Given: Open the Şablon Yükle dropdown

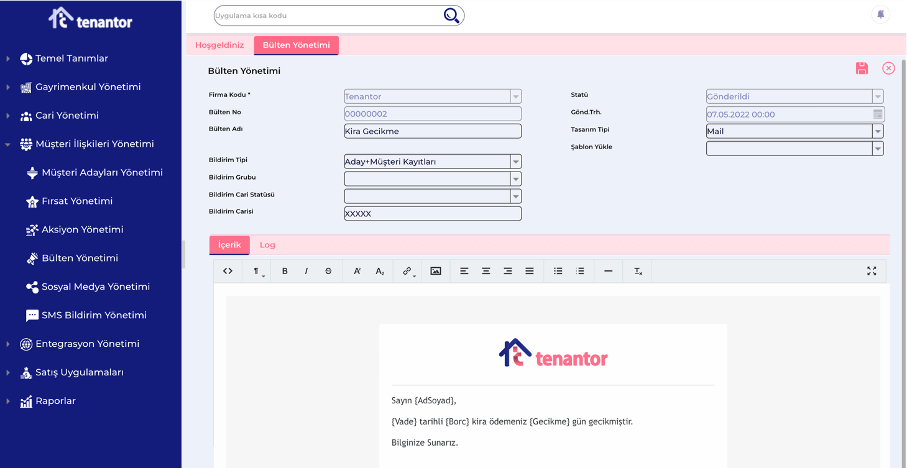Looking at the screenshot, I should click(877, 149).
